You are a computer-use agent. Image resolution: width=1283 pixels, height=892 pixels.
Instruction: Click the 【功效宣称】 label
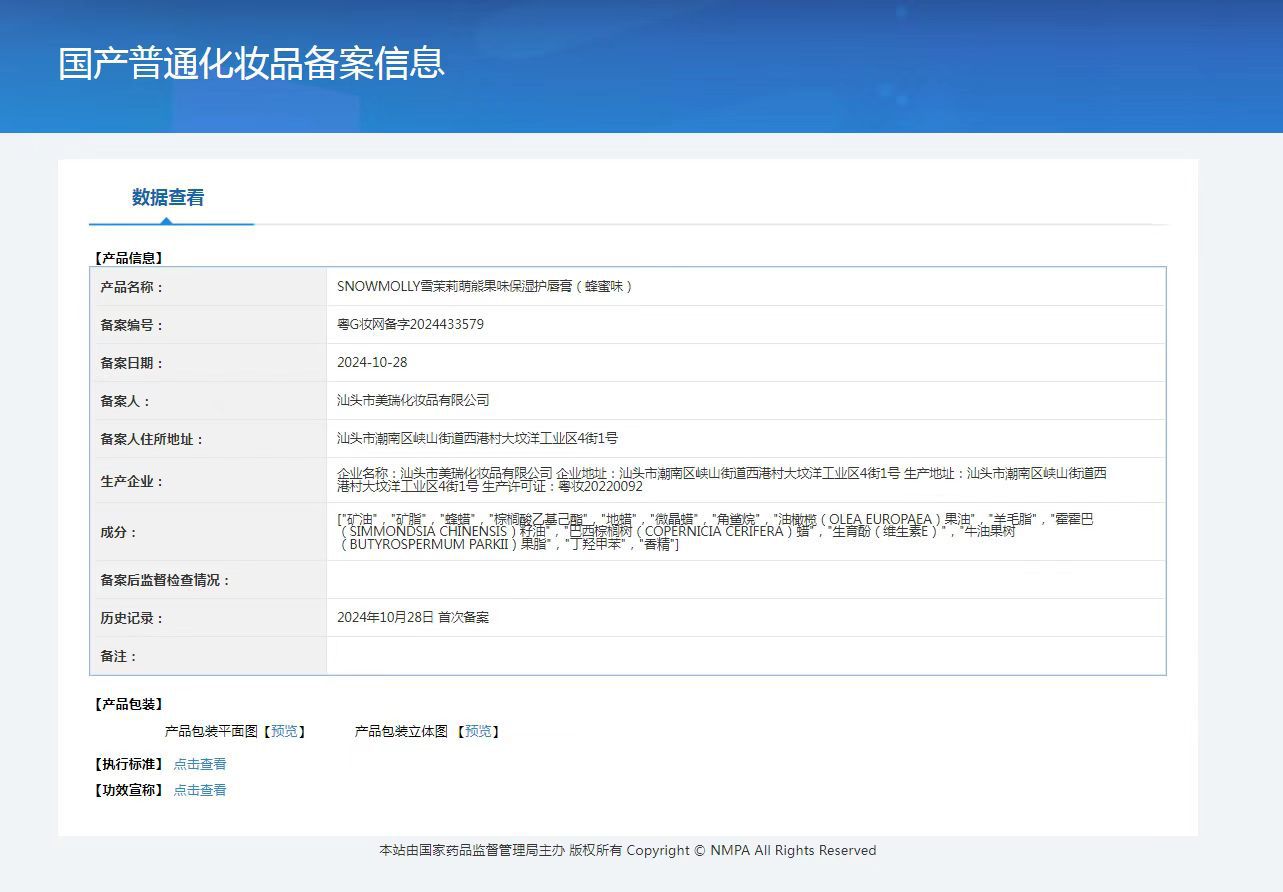128,790
